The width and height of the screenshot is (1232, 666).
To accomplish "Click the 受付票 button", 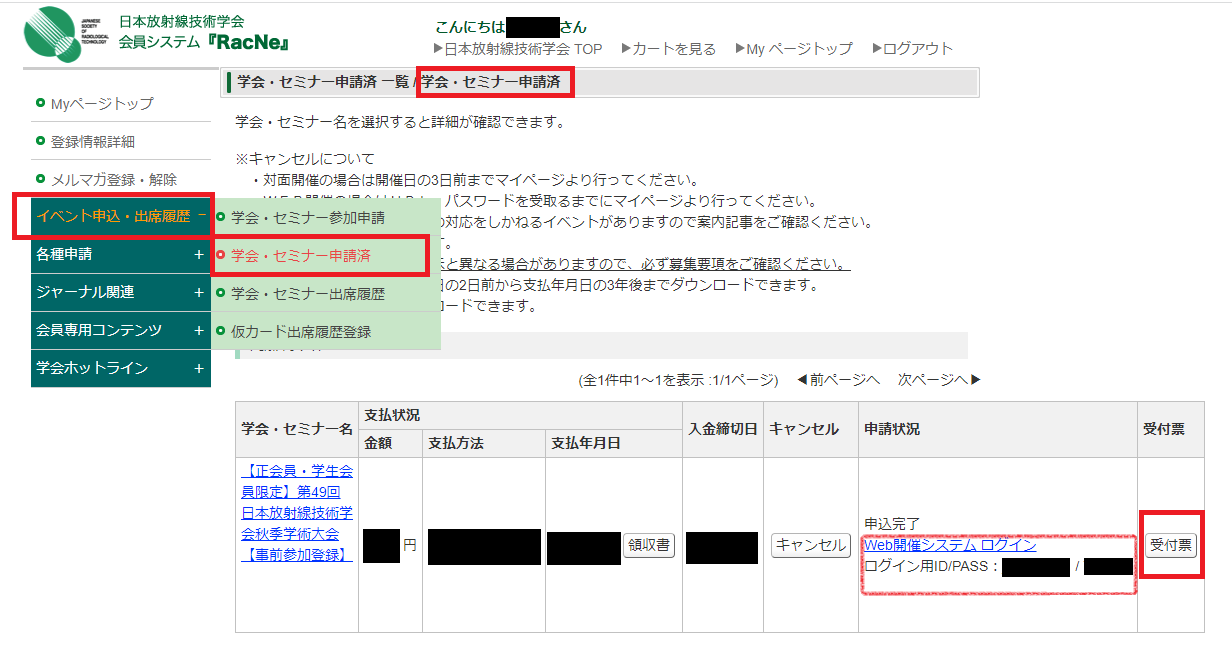I will point(1171,546).
